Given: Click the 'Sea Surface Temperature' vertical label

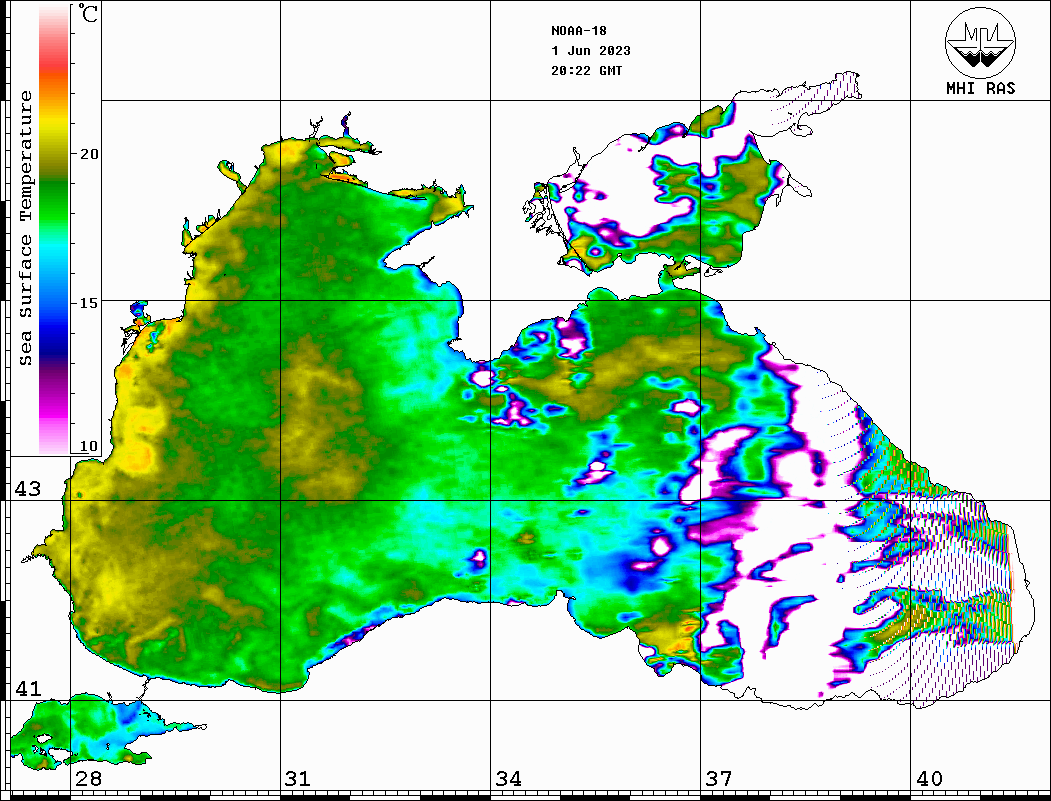Looking at the screenshot, I should [25, 228].
